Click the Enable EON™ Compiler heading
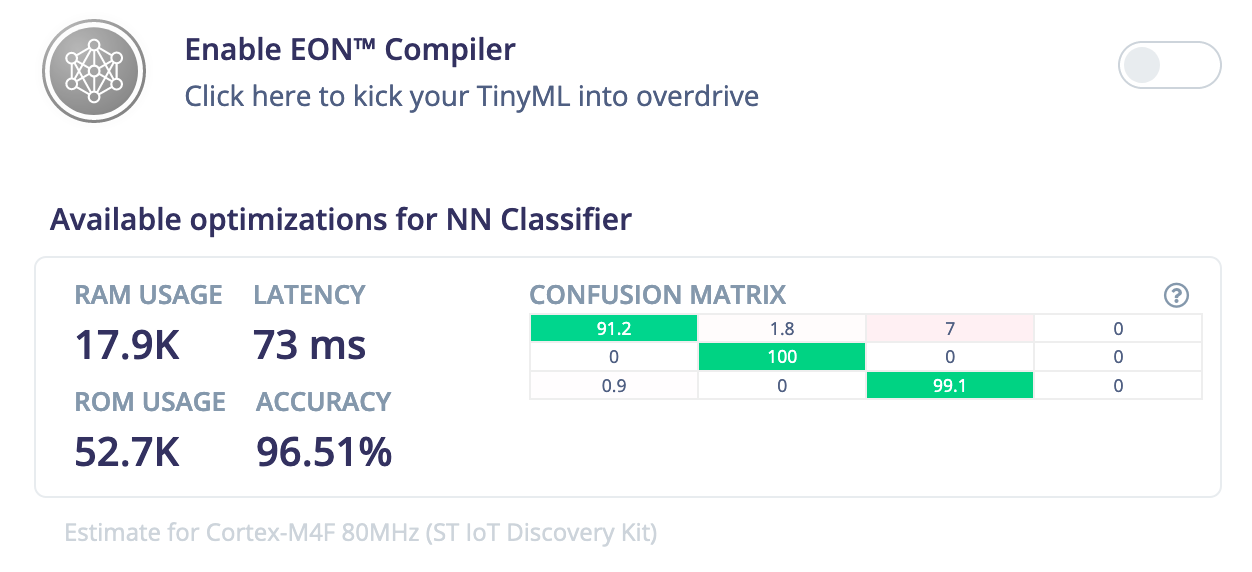This screenshot has width=1252, height=572. [x=350, y=48]
